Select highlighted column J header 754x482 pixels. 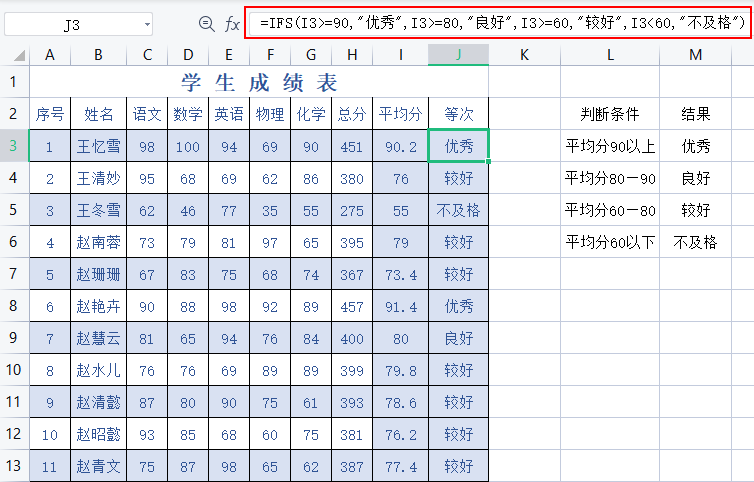(459, 55)
